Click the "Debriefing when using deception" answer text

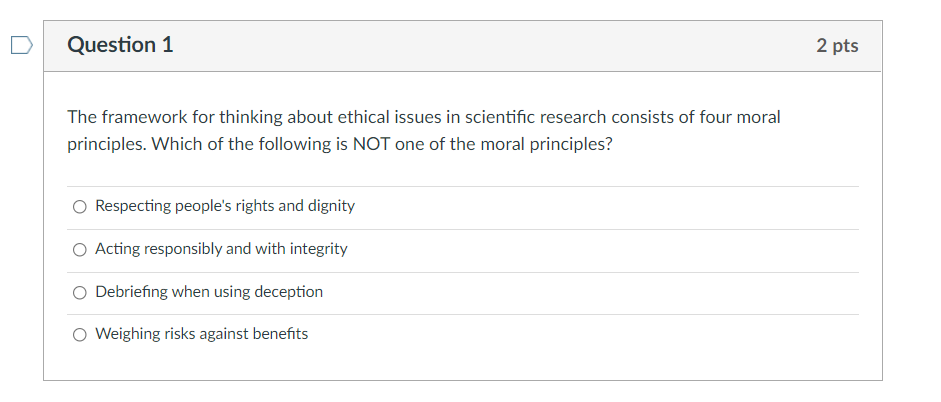coord(209,292)
